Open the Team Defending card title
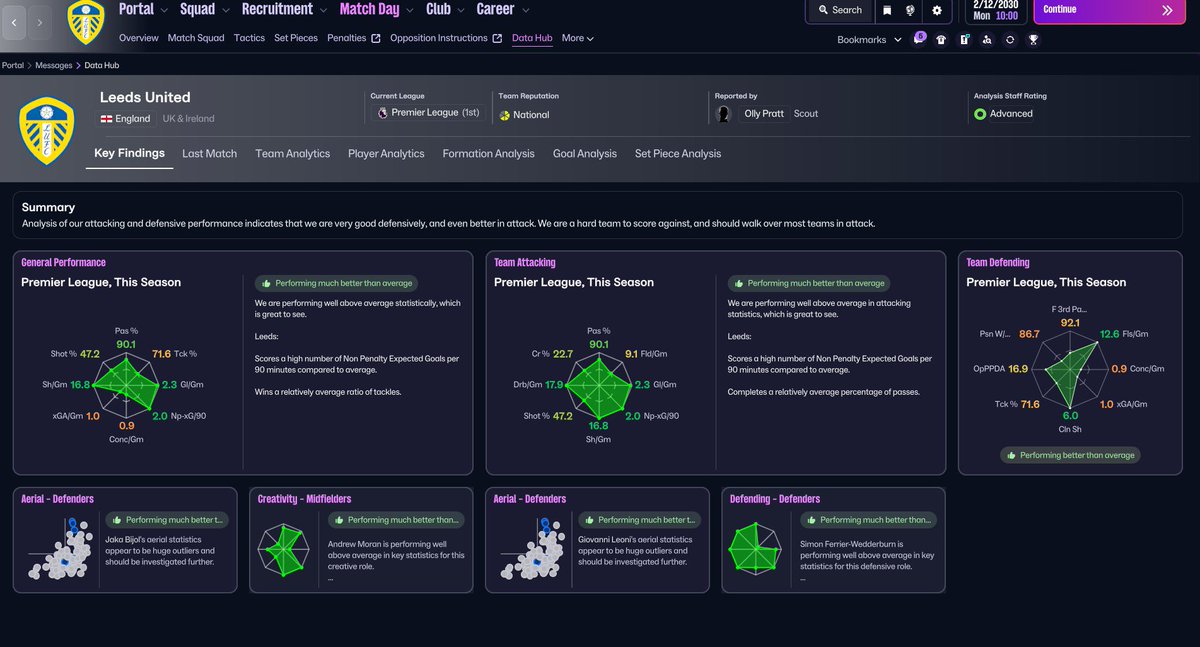The image size is (1200, 647). [998, 263]
